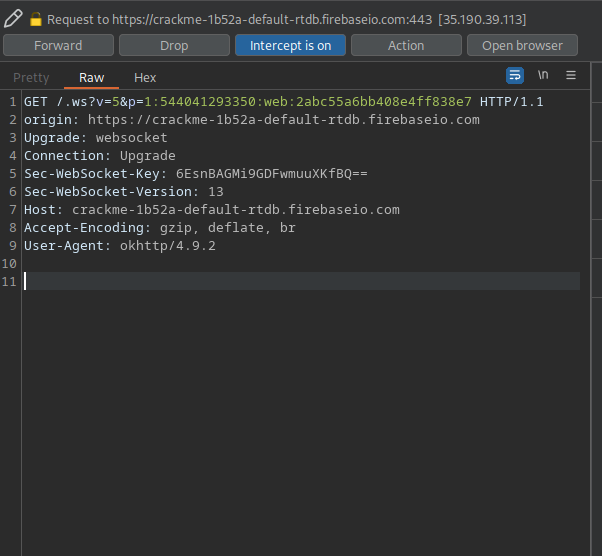Click the GET request line

pos(285,102)
